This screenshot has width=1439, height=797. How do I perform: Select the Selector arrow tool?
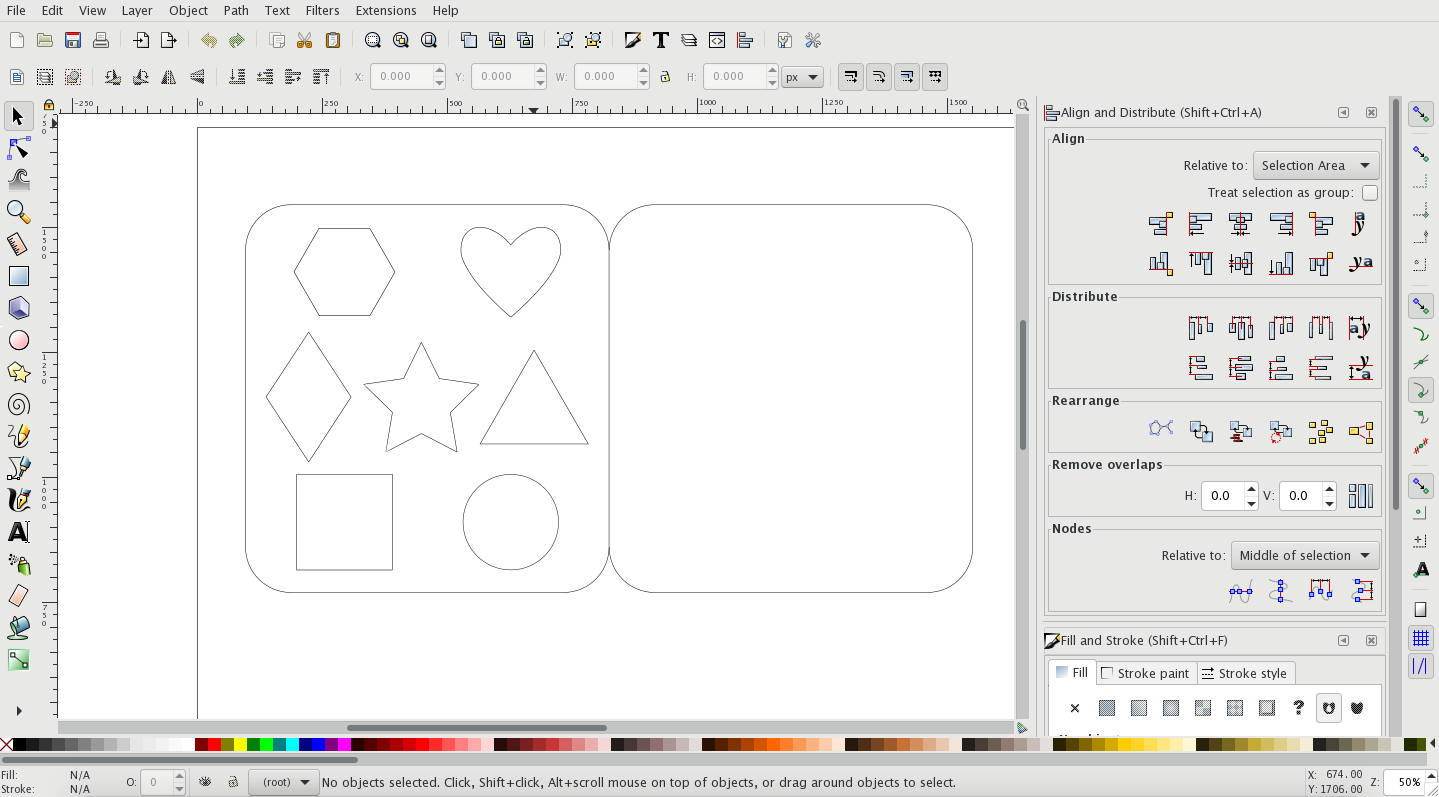pyautogui.click(x=18, y=116)
